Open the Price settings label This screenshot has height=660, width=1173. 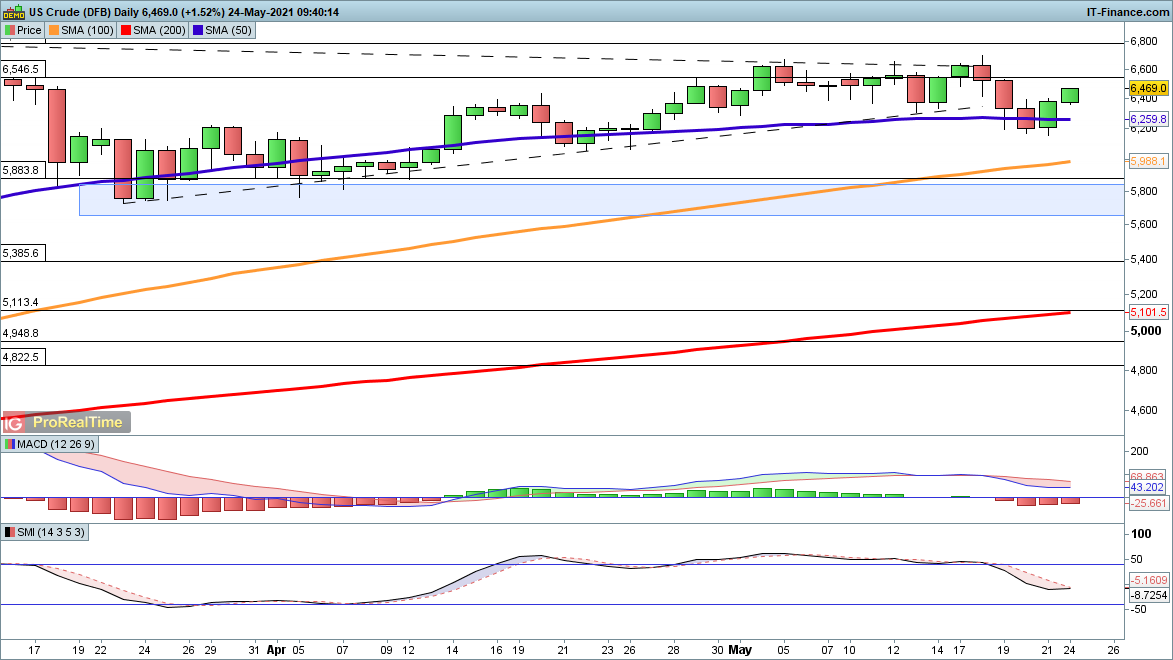point(29,30)
